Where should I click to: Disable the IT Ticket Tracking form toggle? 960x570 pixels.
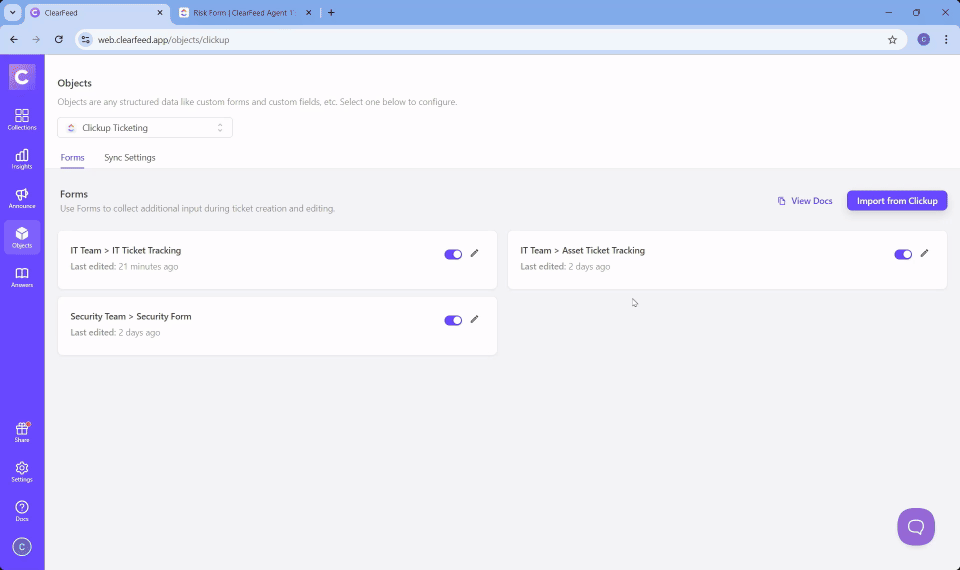coord(453,254)
